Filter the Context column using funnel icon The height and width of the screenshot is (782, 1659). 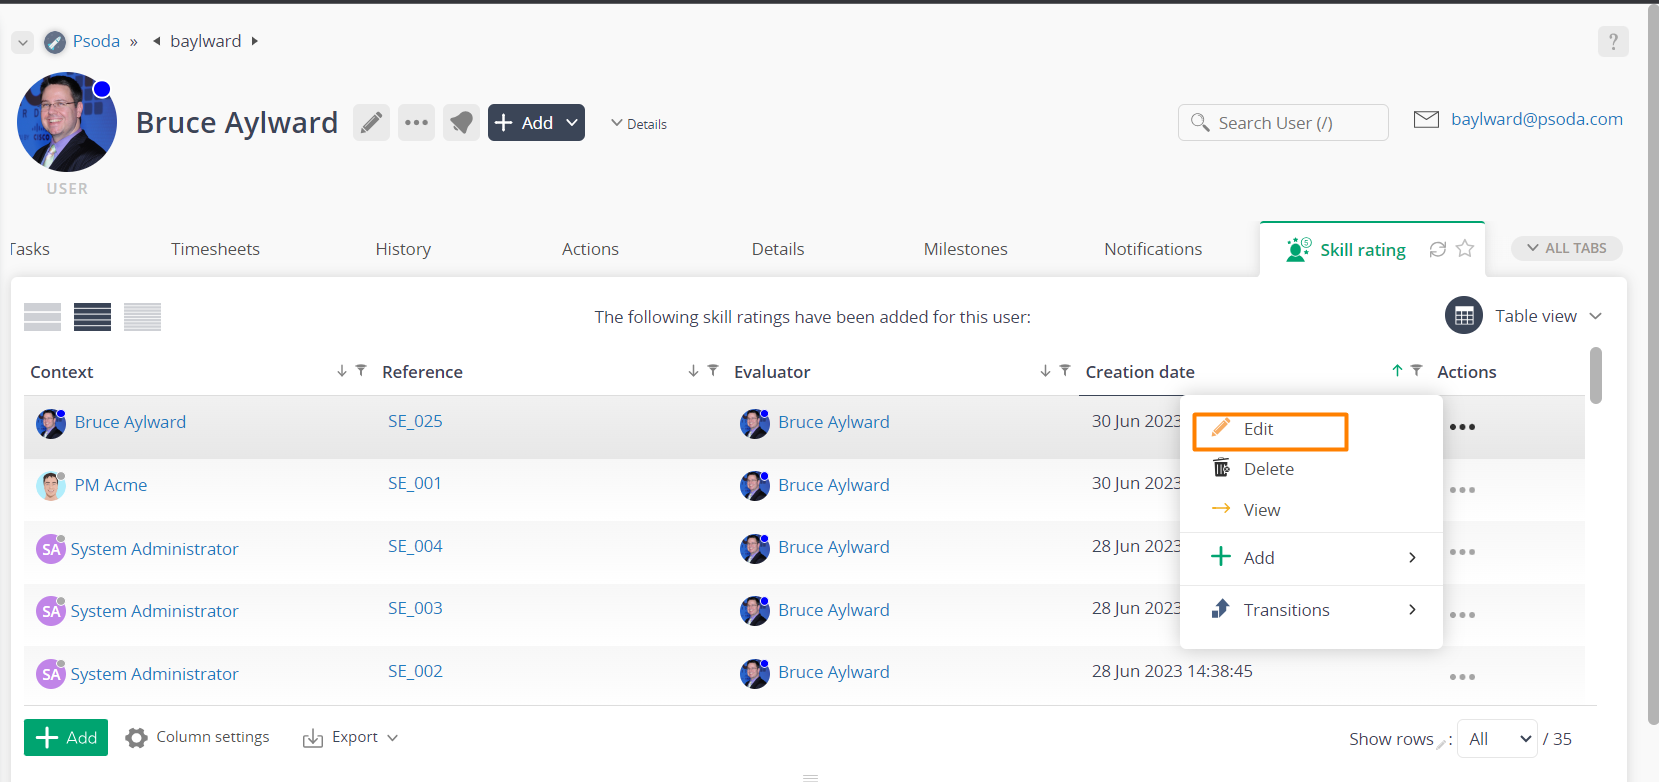pos(361,371)
